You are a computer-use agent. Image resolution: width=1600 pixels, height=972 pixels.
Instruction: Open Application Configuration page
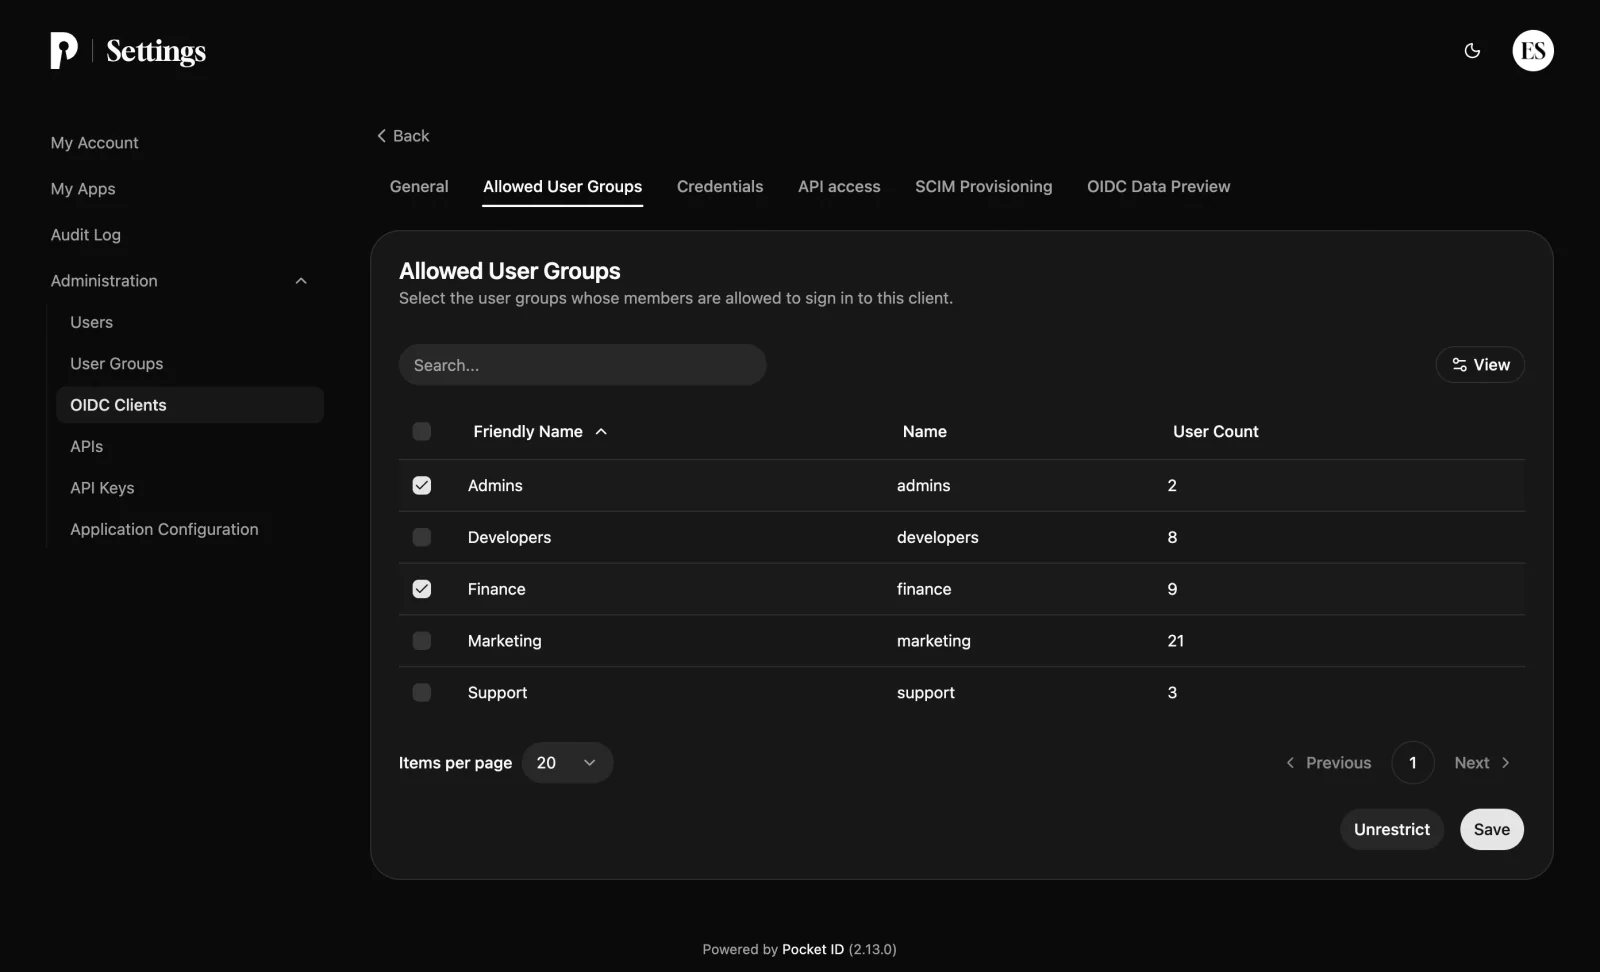pos(164,529)
